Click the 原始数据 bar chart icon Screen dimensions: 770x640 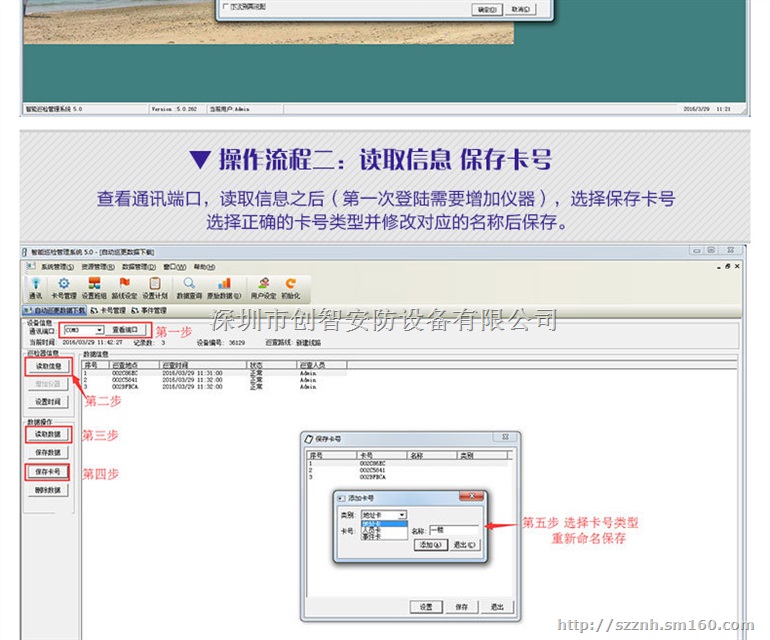(224, 288)
